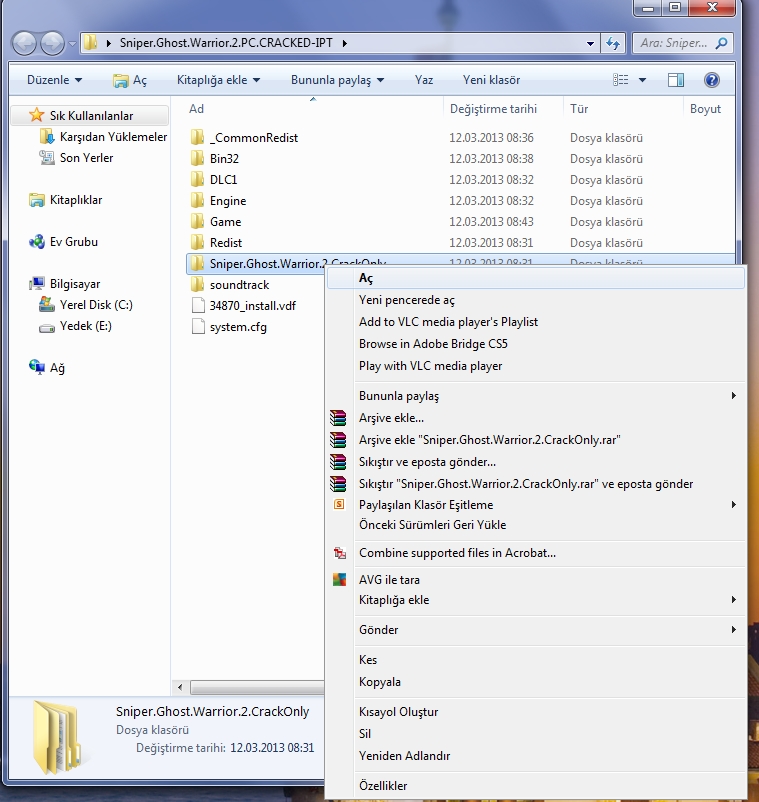Choose Kopyala from context menu
This screenshot has width=759, height=802.
(535, 682)
